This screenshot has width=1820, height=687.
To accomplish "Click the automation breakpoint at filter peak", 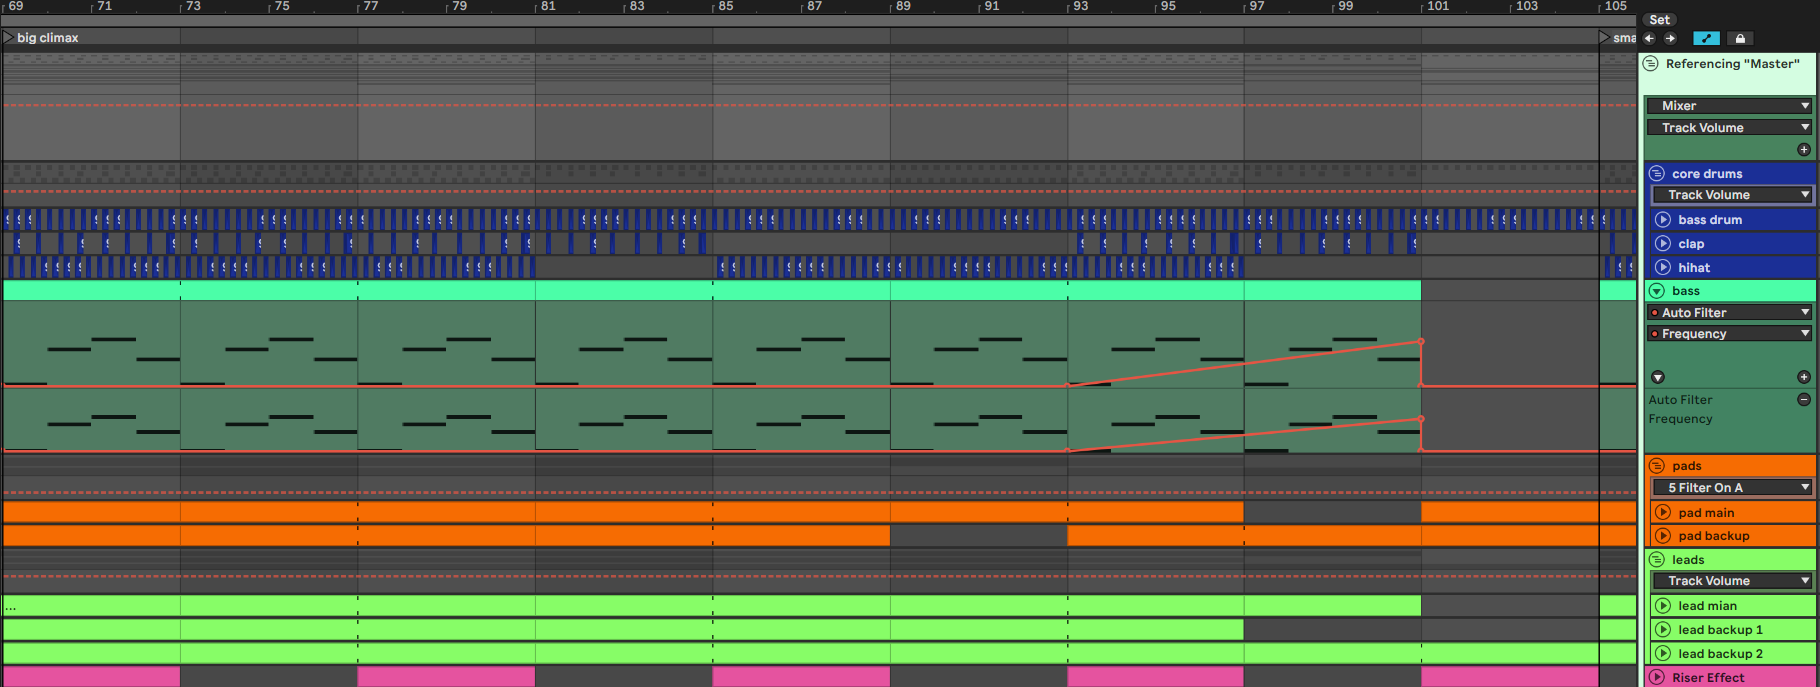I will coord(1421,342).
